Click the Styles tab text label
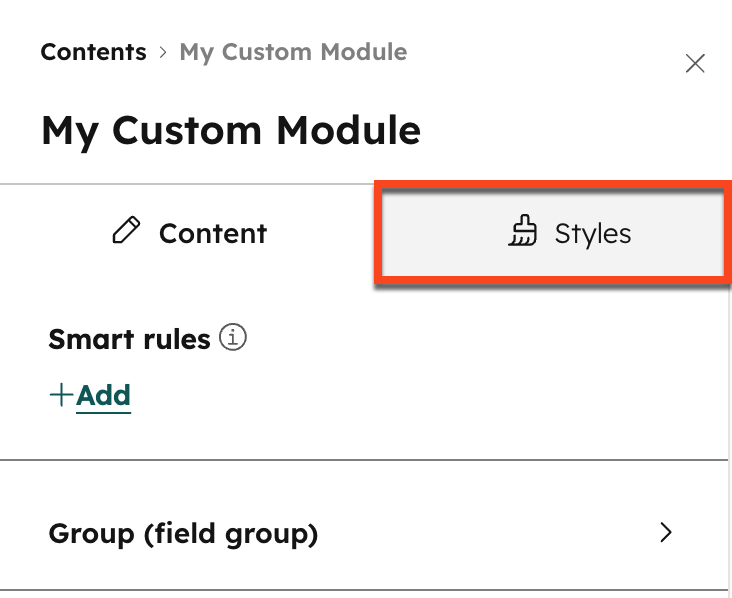This screenshot has height=598, width=732. click(593, 233)
